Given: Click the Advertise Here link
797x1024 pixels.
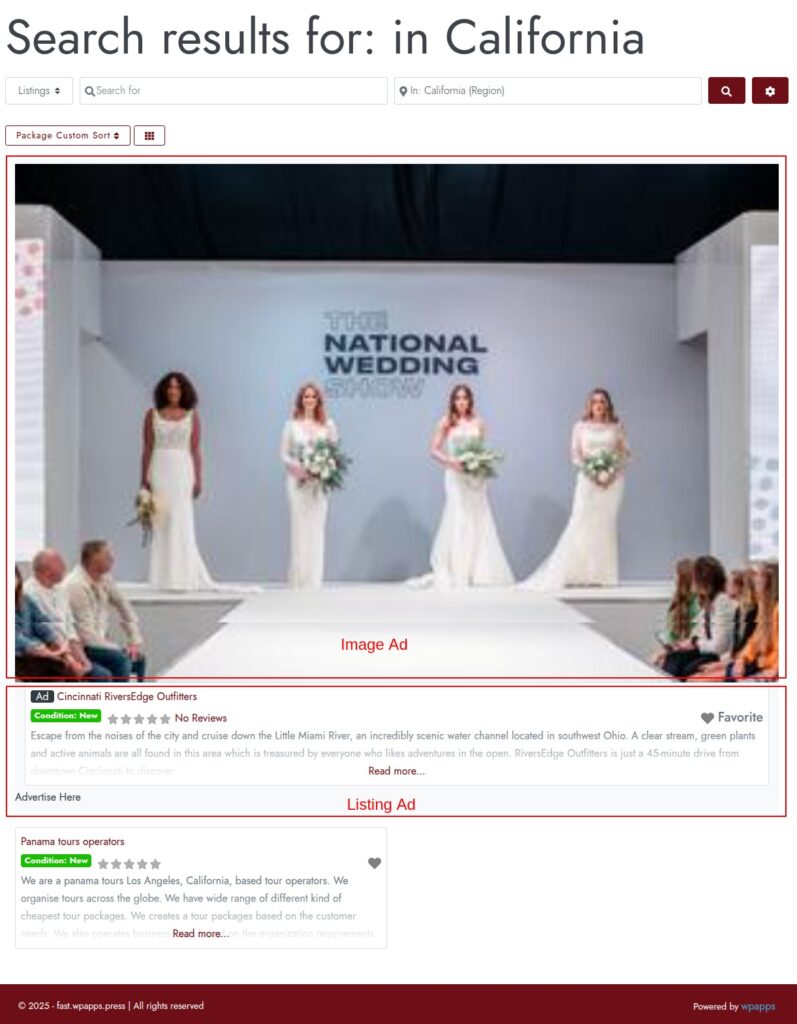Looking at the screenshot, I should click(x=48, y=797).
